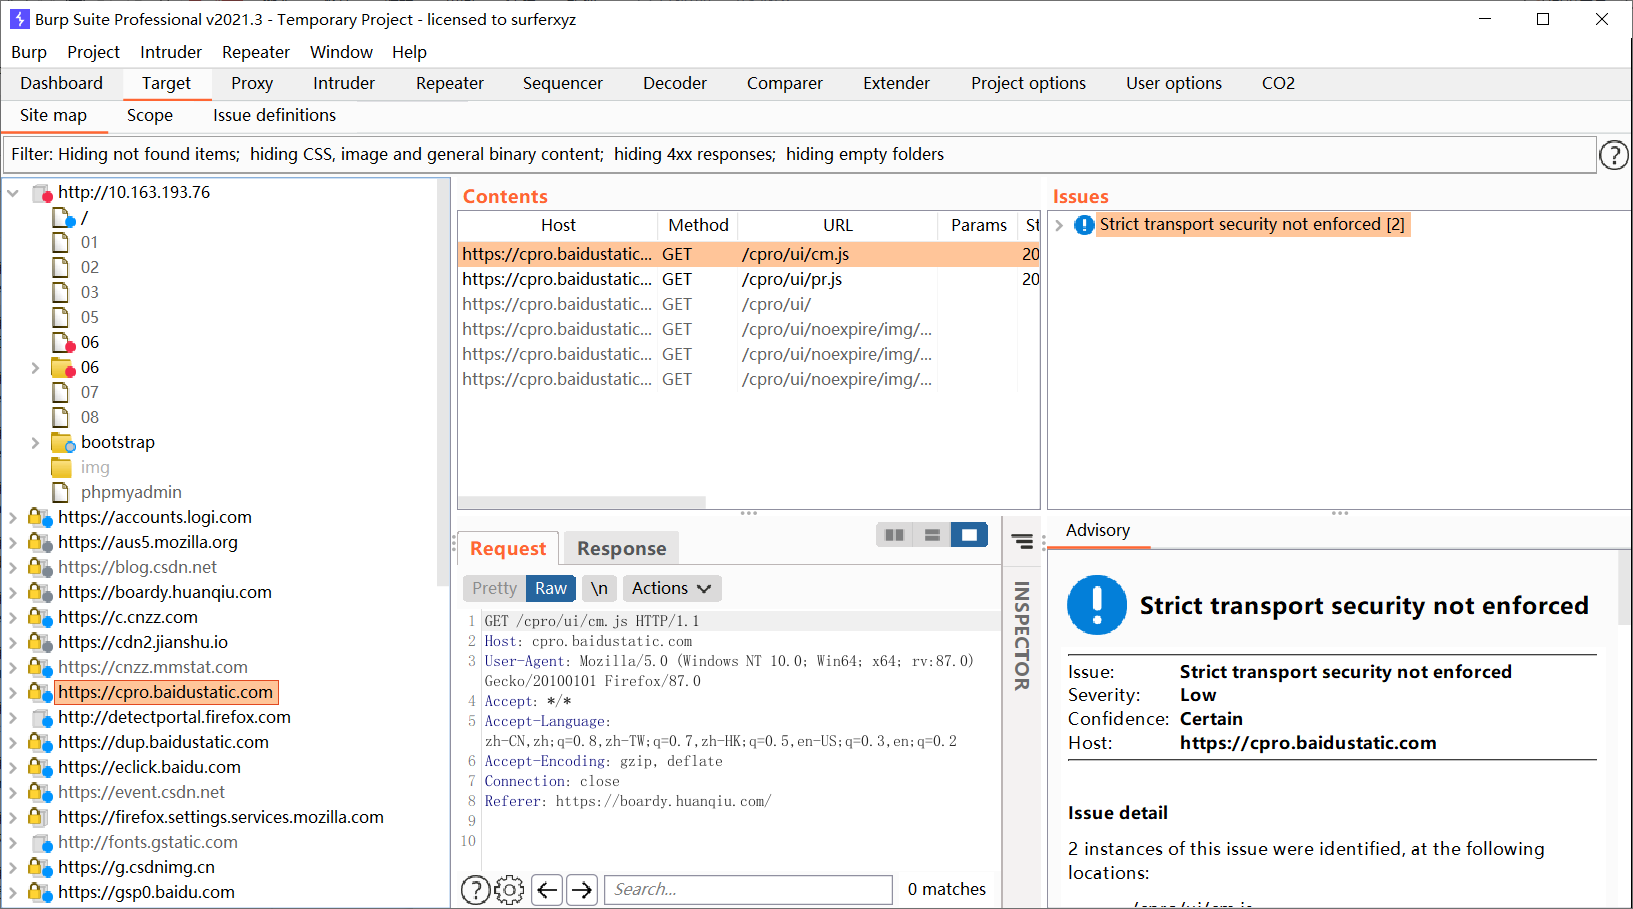The width and height of the screenshot is (1633, 909).
Task: Expand https://cpro.baidustatic.com node
Action: (x=13, y=692)
